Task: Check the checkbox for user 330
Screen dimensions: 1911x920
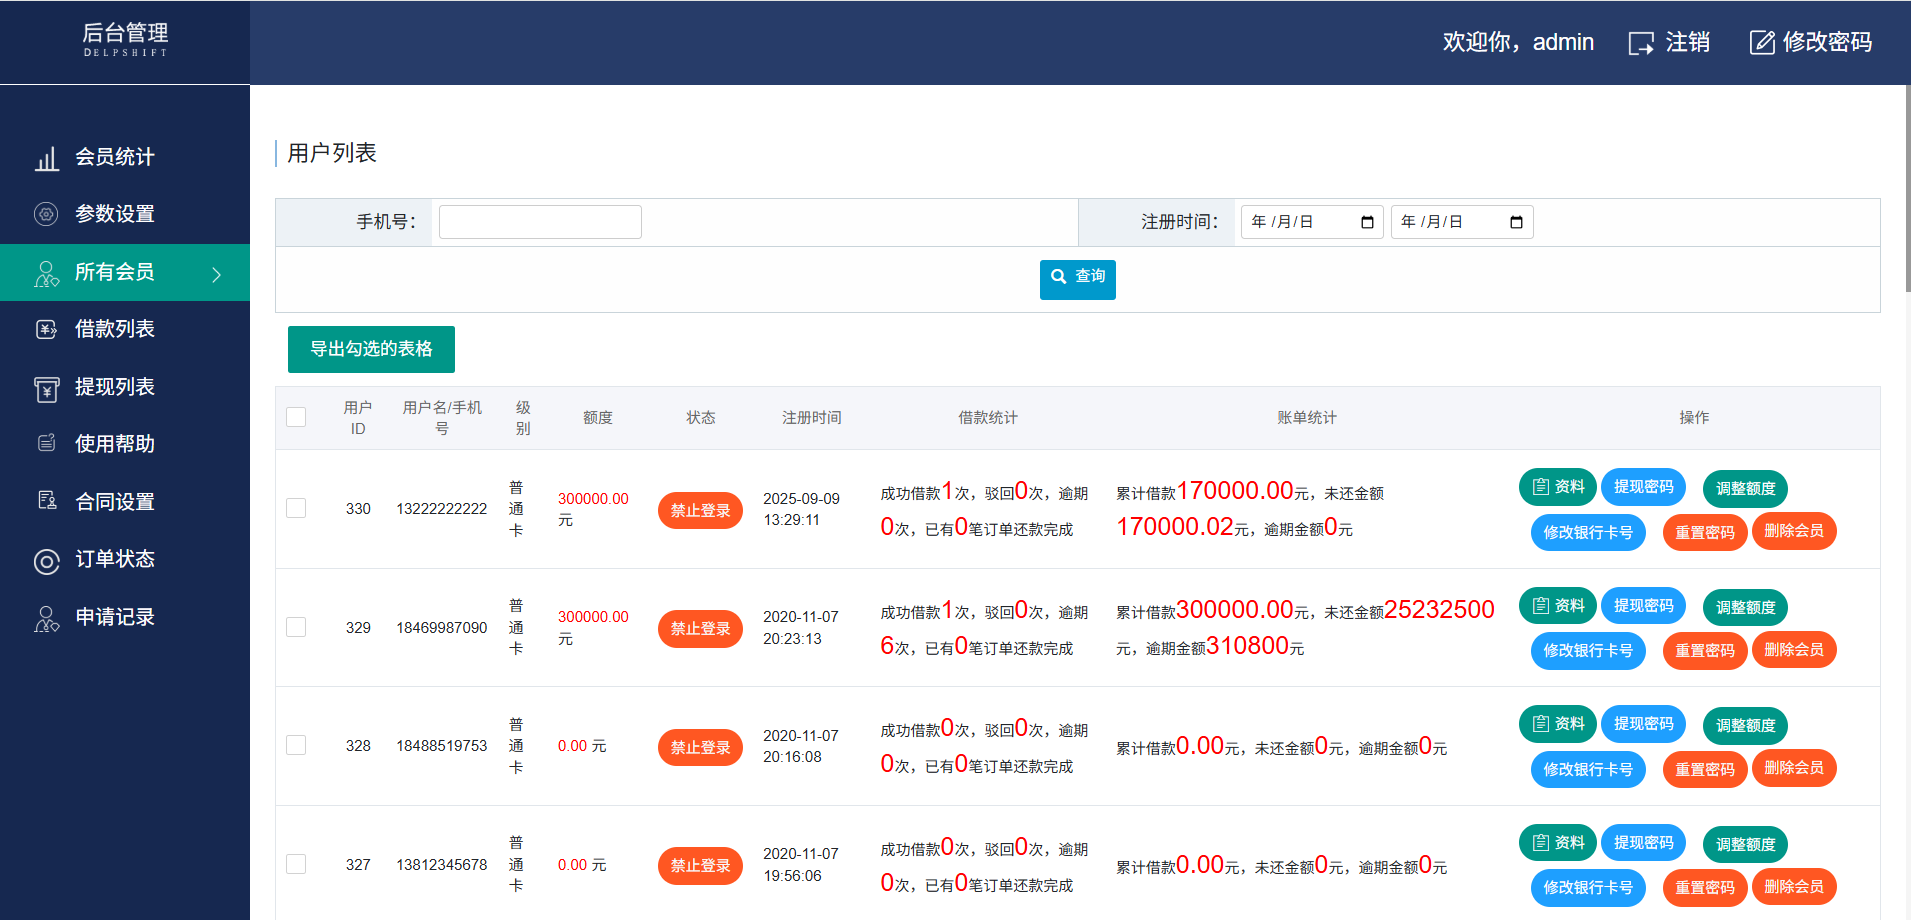Action: pos(296,508)
